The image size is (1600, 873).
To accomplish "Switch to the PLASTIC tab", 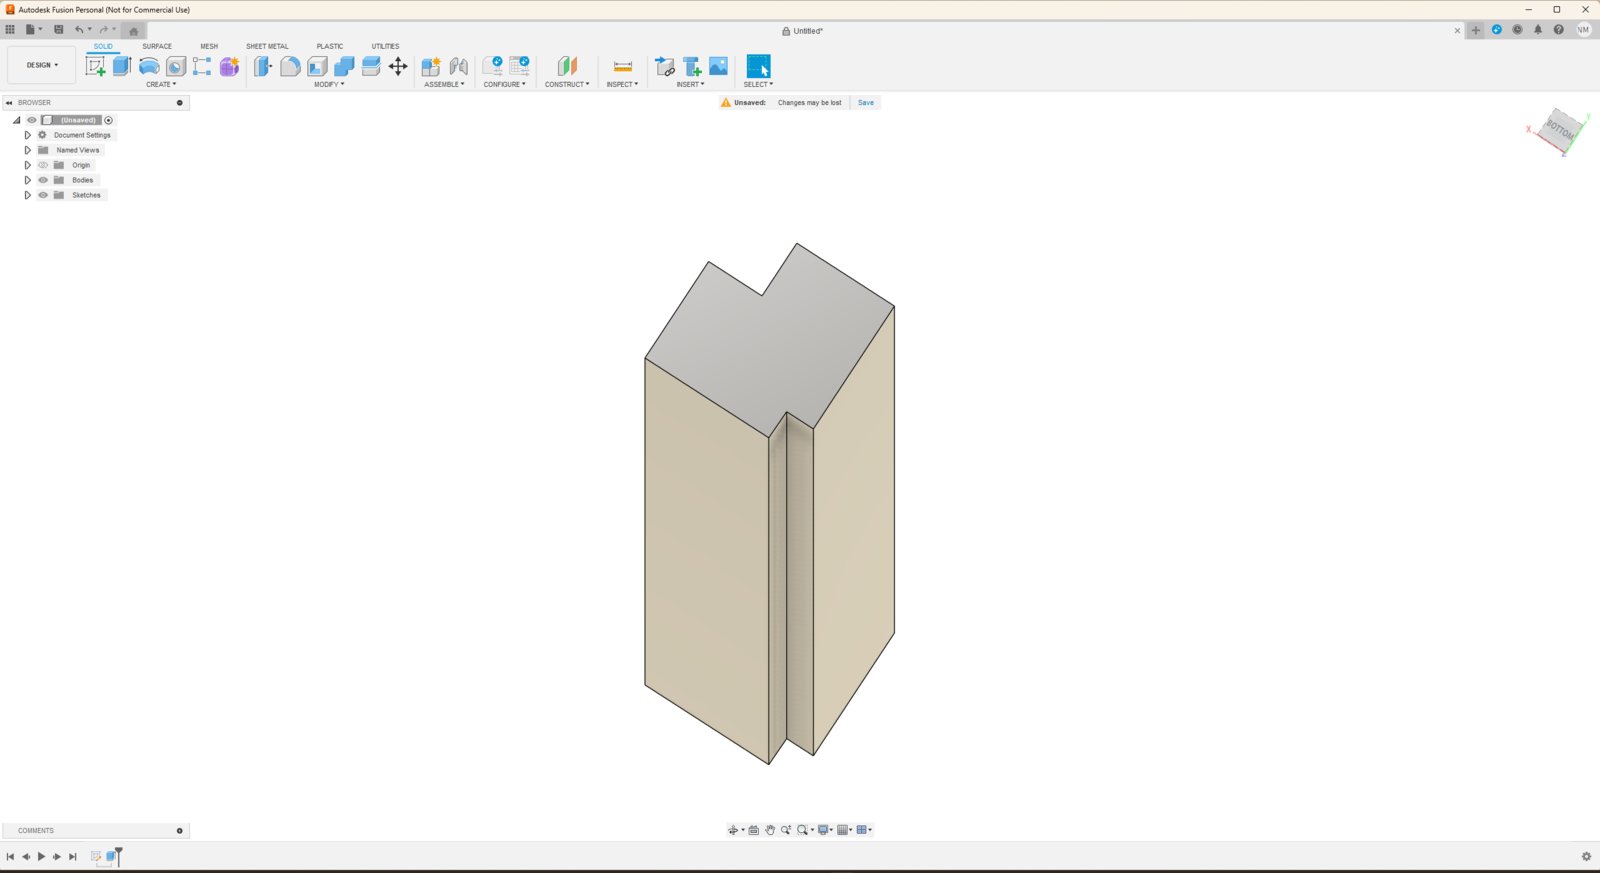I will (x=330, y=46).
